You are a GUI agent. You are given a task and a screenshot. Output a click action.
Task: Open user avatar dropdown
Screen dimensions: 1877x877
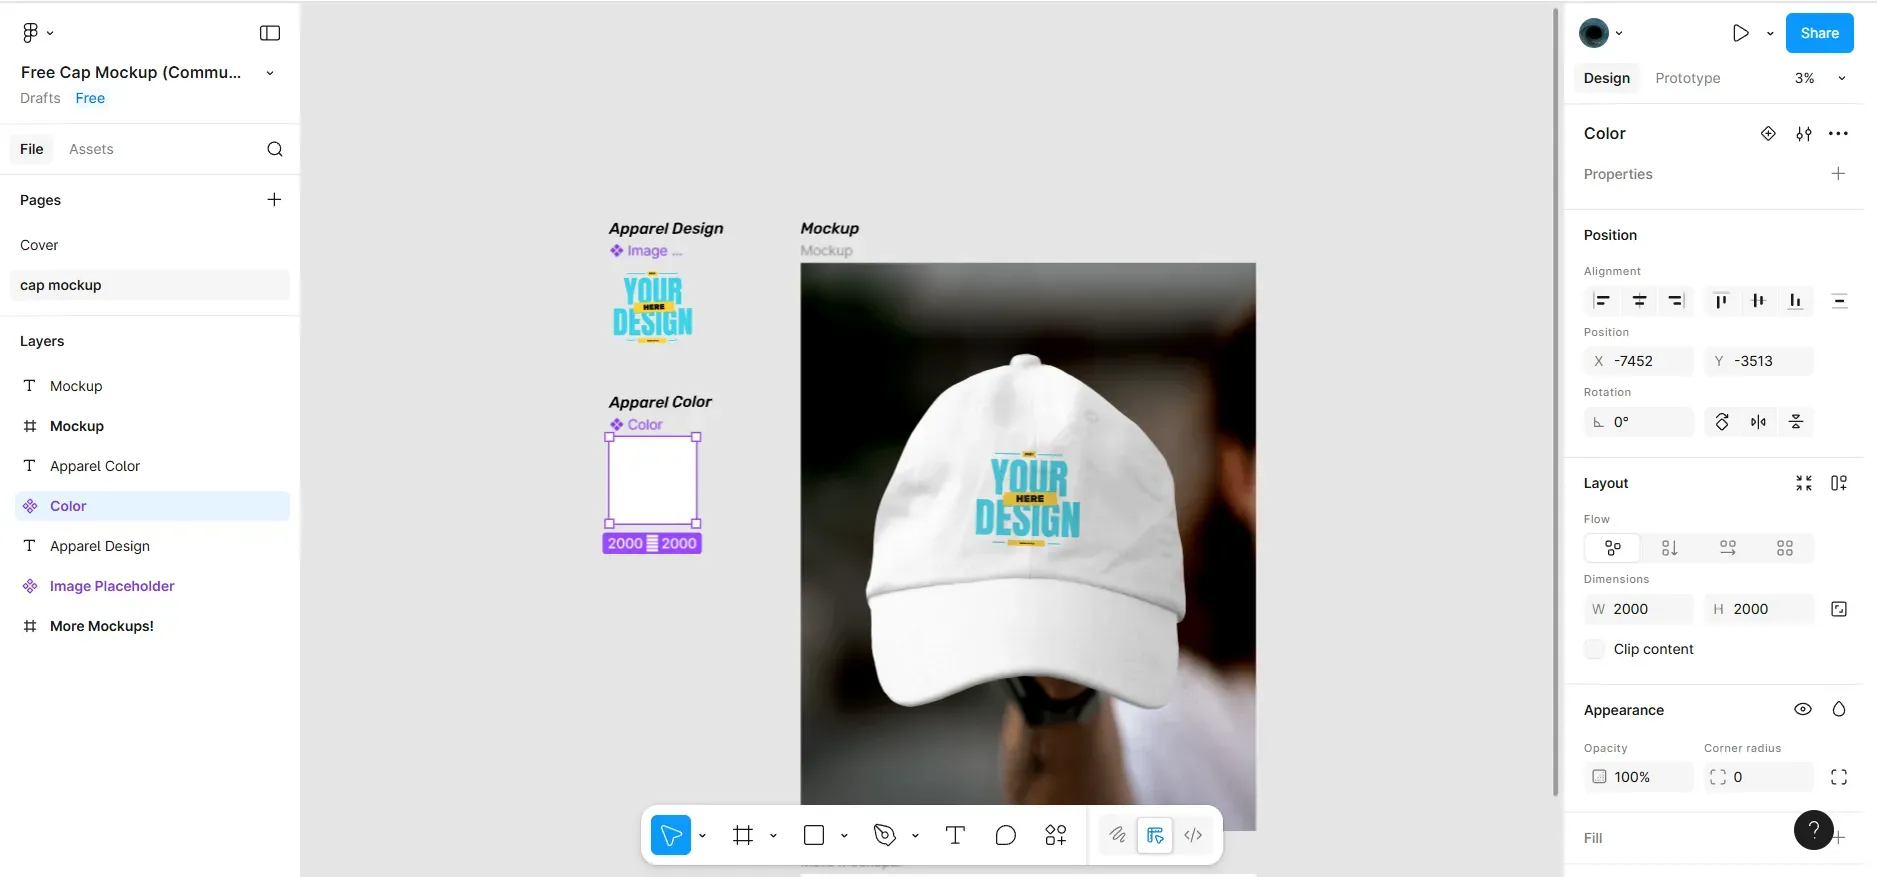(x=1601, y=33)
